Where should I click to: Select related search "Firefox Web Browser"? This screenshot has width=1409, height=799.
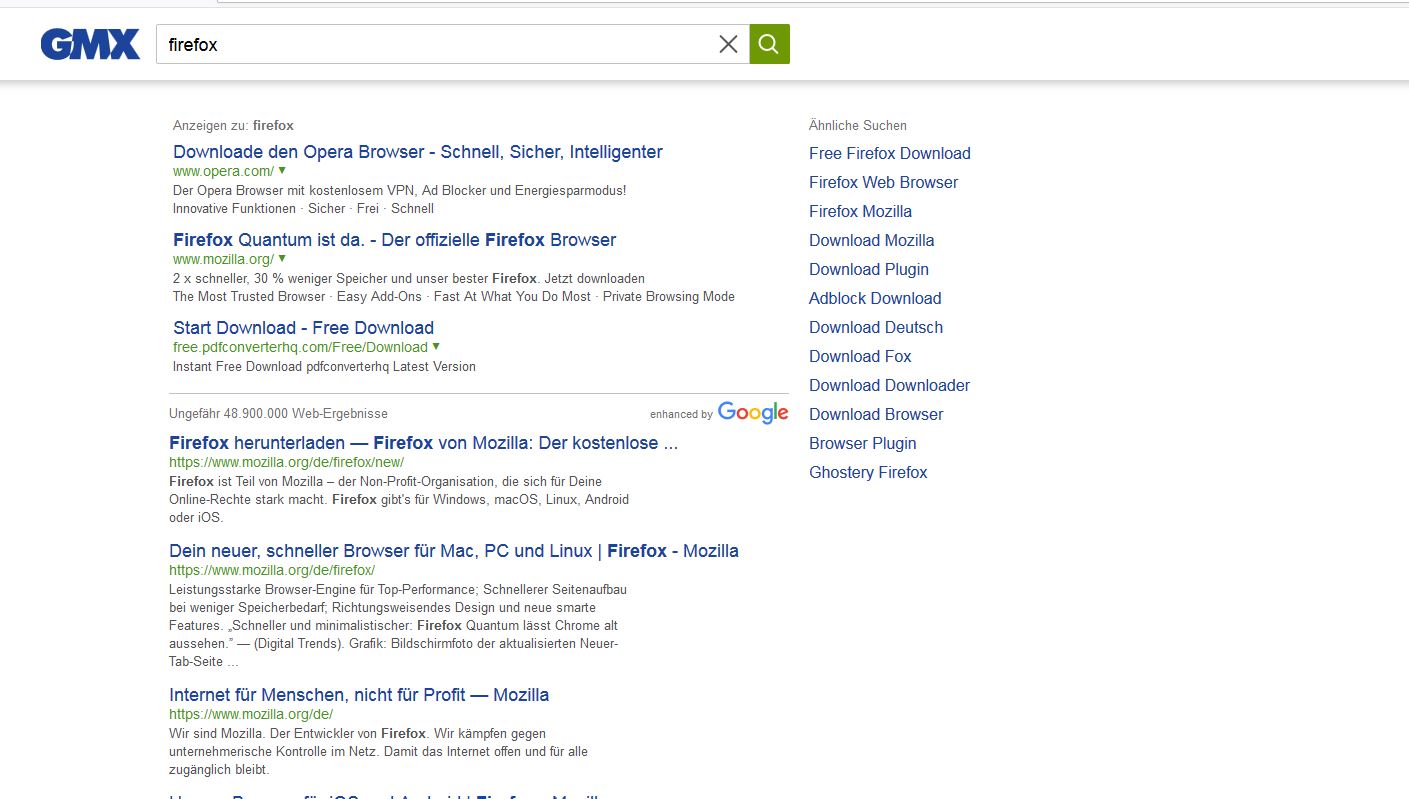[883, 182]
